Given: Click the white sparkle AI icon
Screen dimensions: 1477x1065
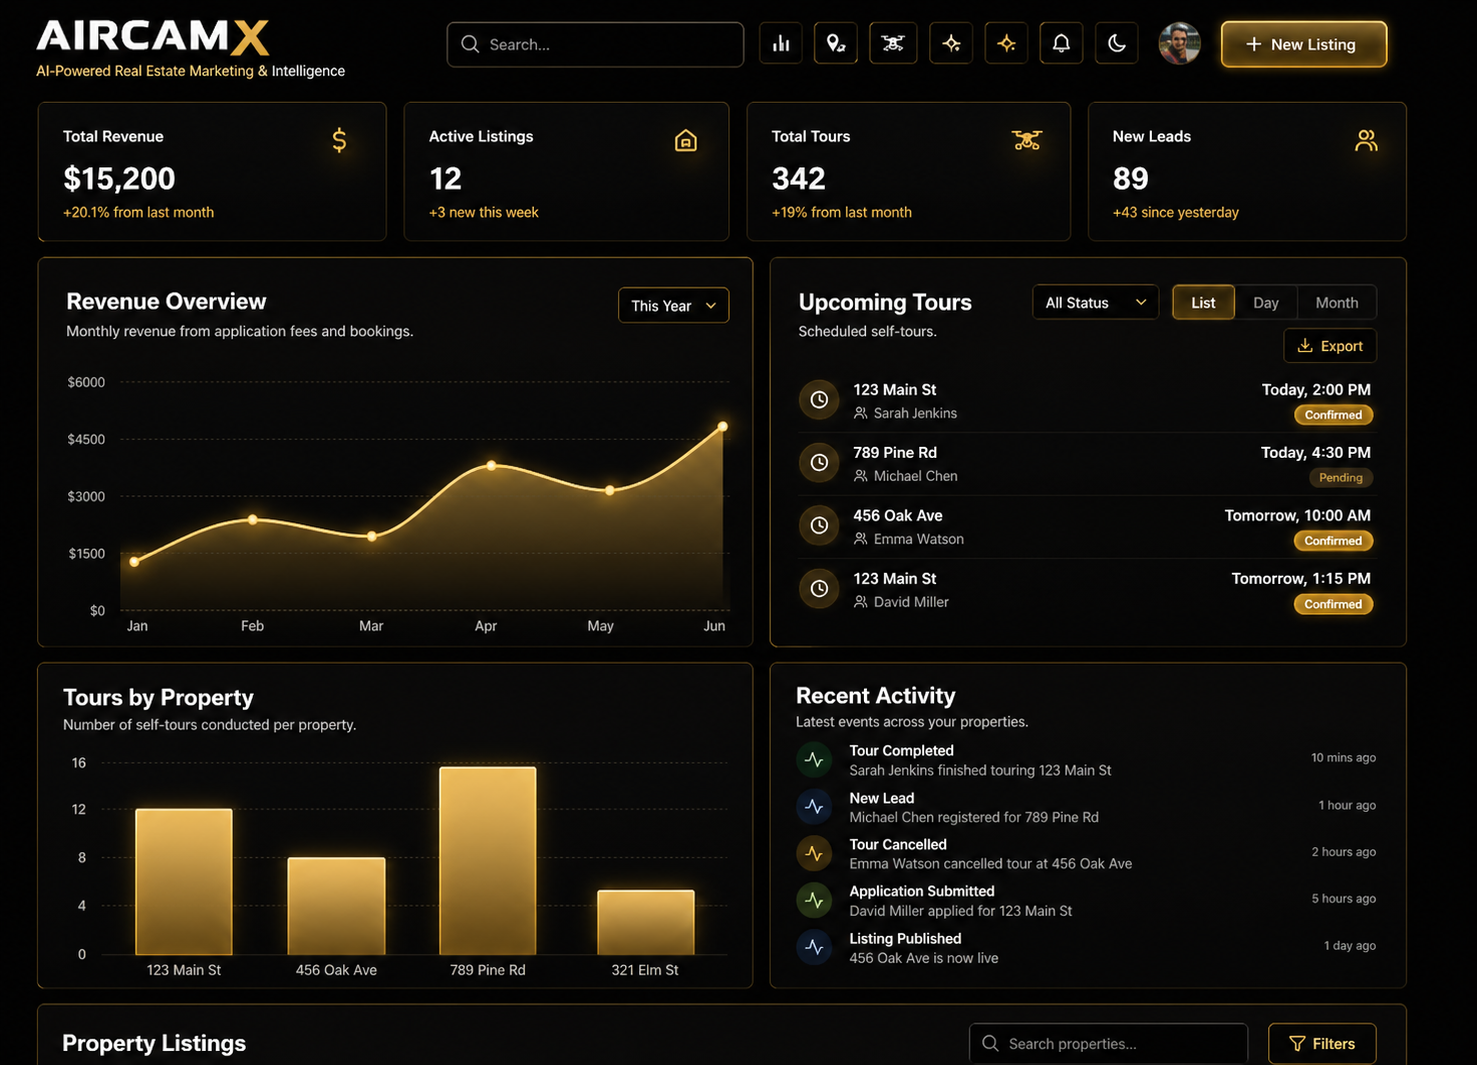Looking at the screenshot, I should click(951, 44).
